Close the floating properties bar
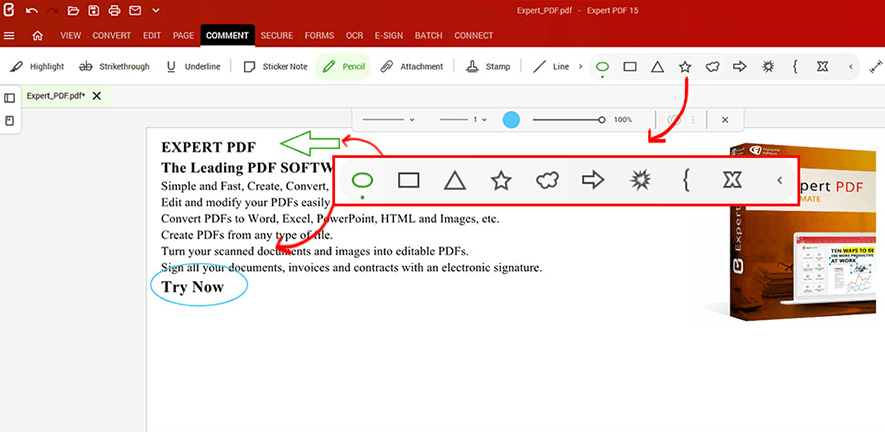885x432 pixels. coord(725,120)
